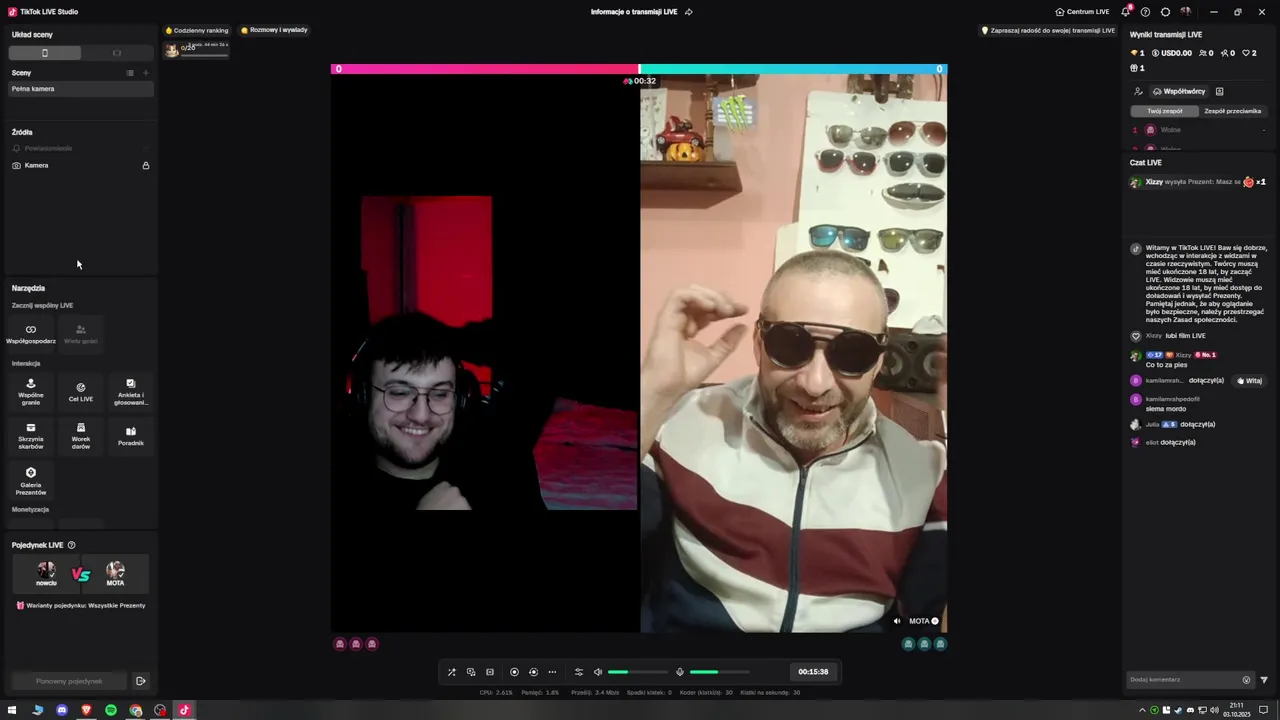This screenshot has width=1280, height=720.
Task: Open Centrum LIVE
Action: [1082, 12]
